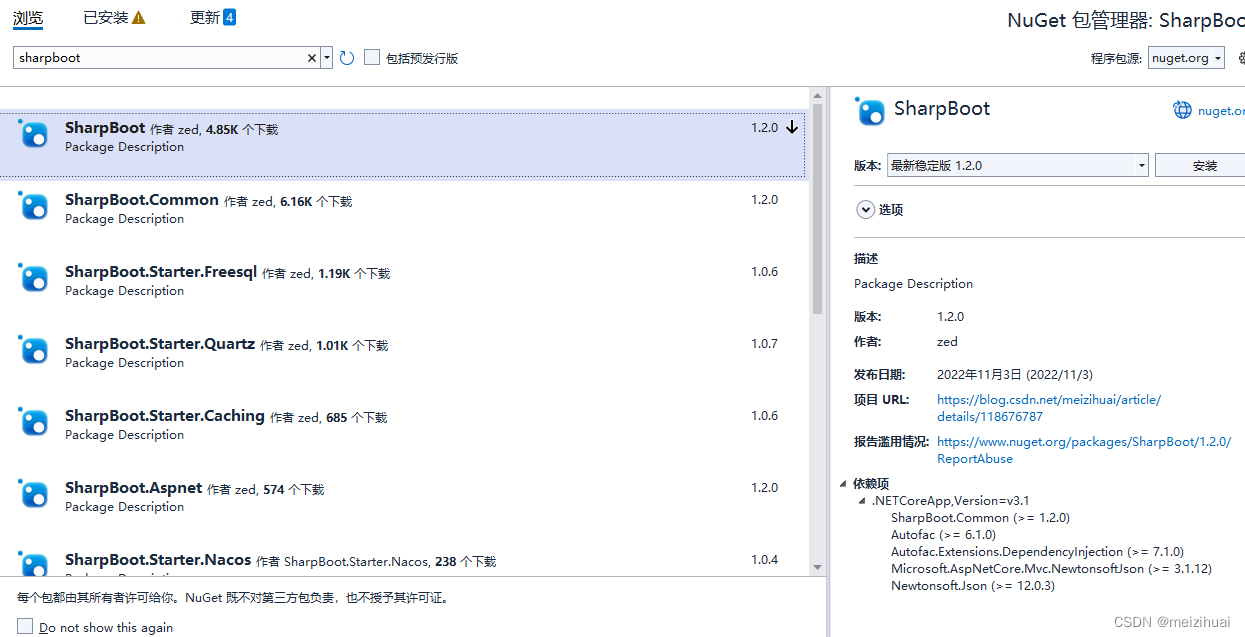Click the package list scrollbar up arrow
Screen dimensions: 1245x637
(x=817, y=96)
